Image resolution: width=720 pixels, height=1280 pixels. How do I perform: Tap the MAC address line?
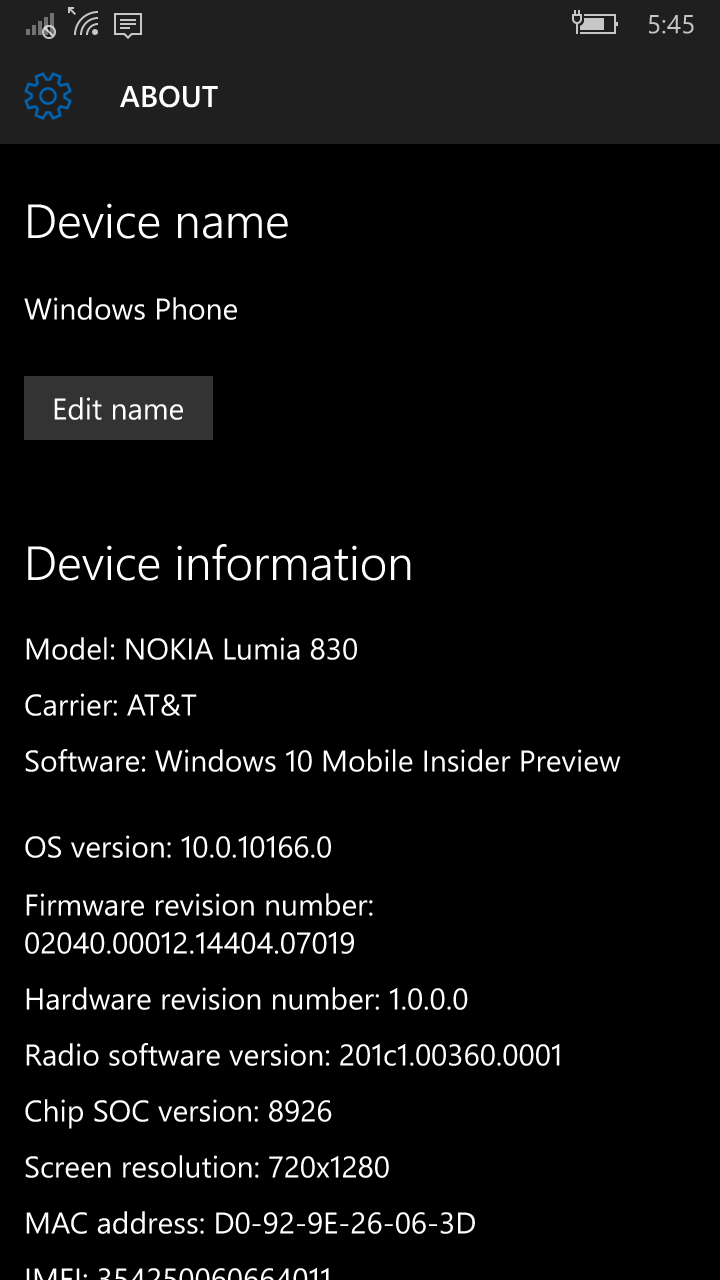click(250, 1223)
